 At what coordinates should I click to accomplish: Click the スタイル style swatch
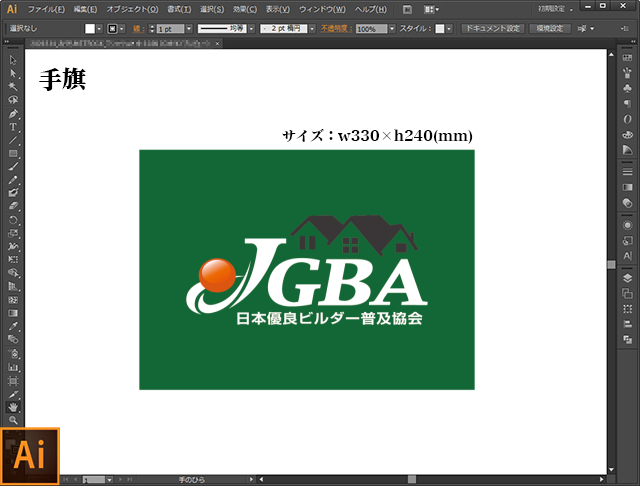coord(440,29)
